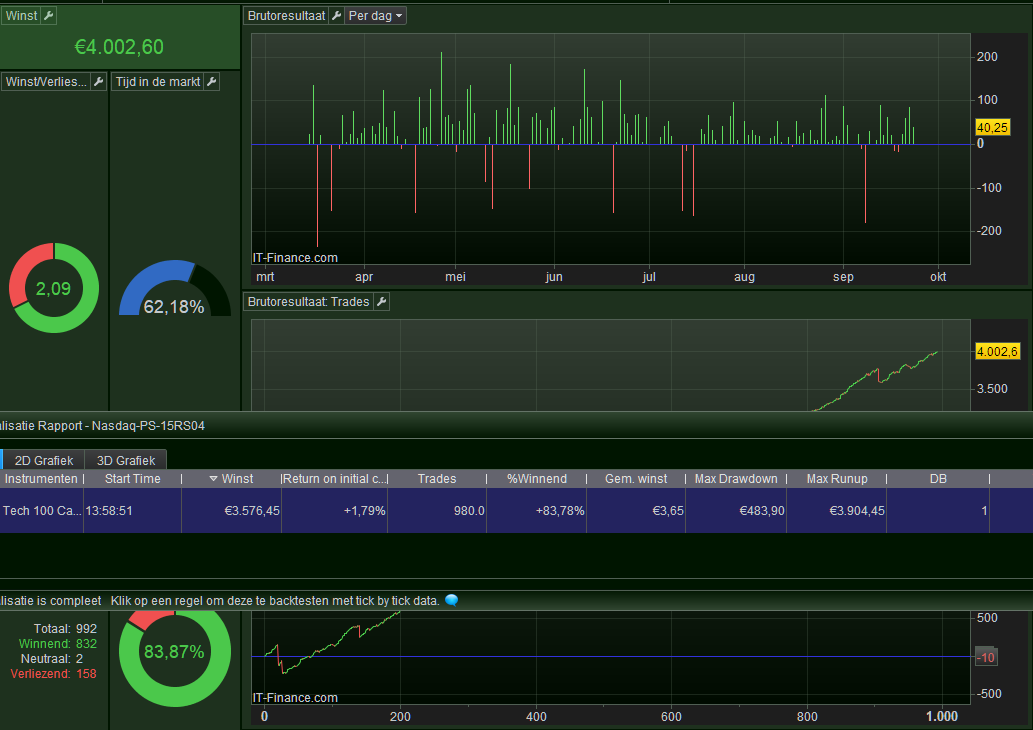Switch to the 3D Grafiek tab
Screen dimensions: 1033x730
126,460
